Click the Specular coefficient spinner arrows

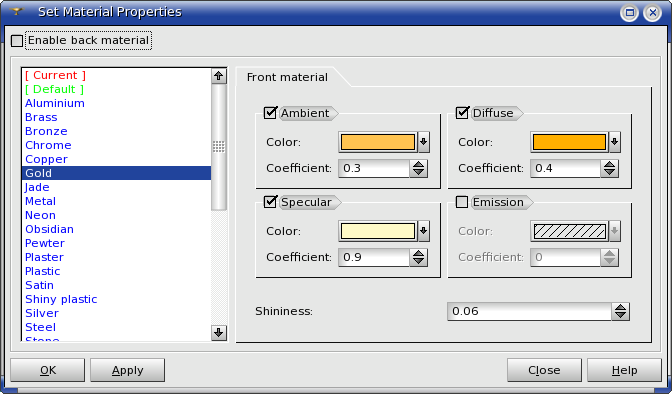[x=418, y=257]
